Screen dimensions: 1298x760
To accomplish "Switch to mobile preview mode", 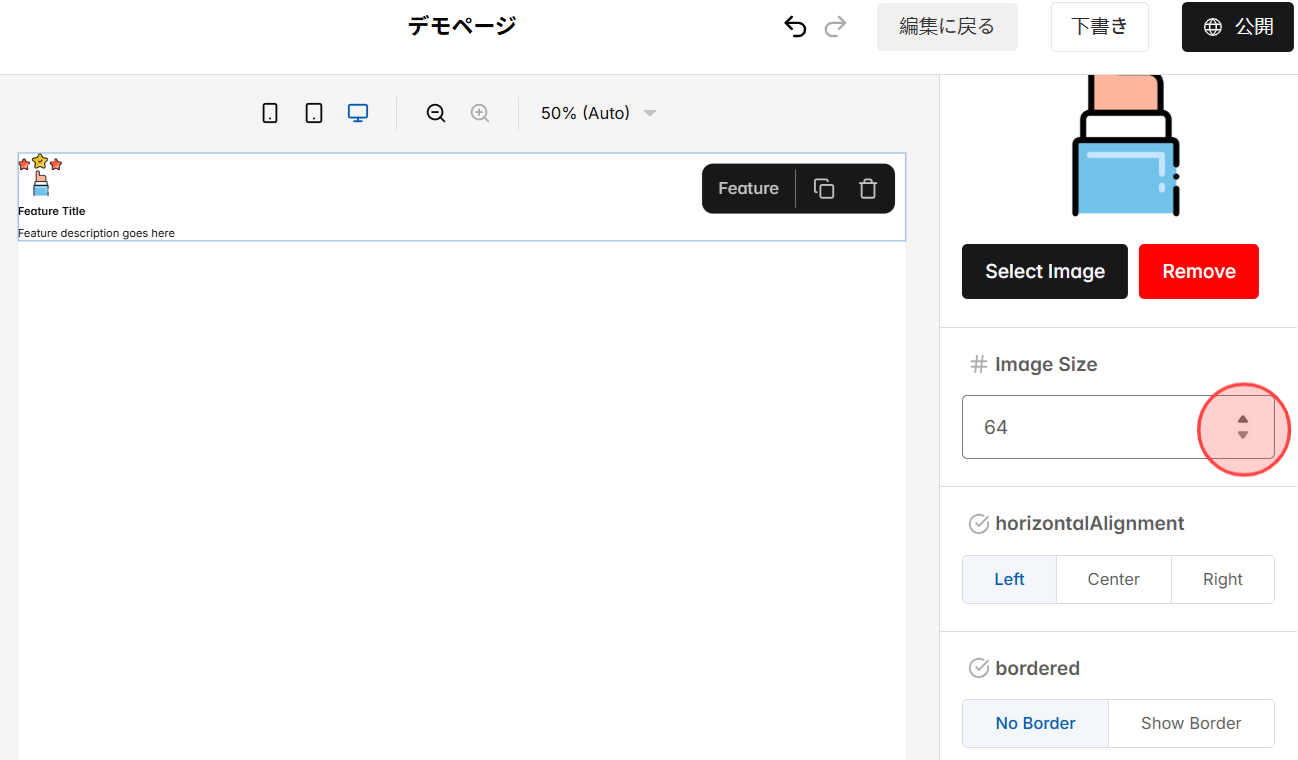I will coord(269,113).
